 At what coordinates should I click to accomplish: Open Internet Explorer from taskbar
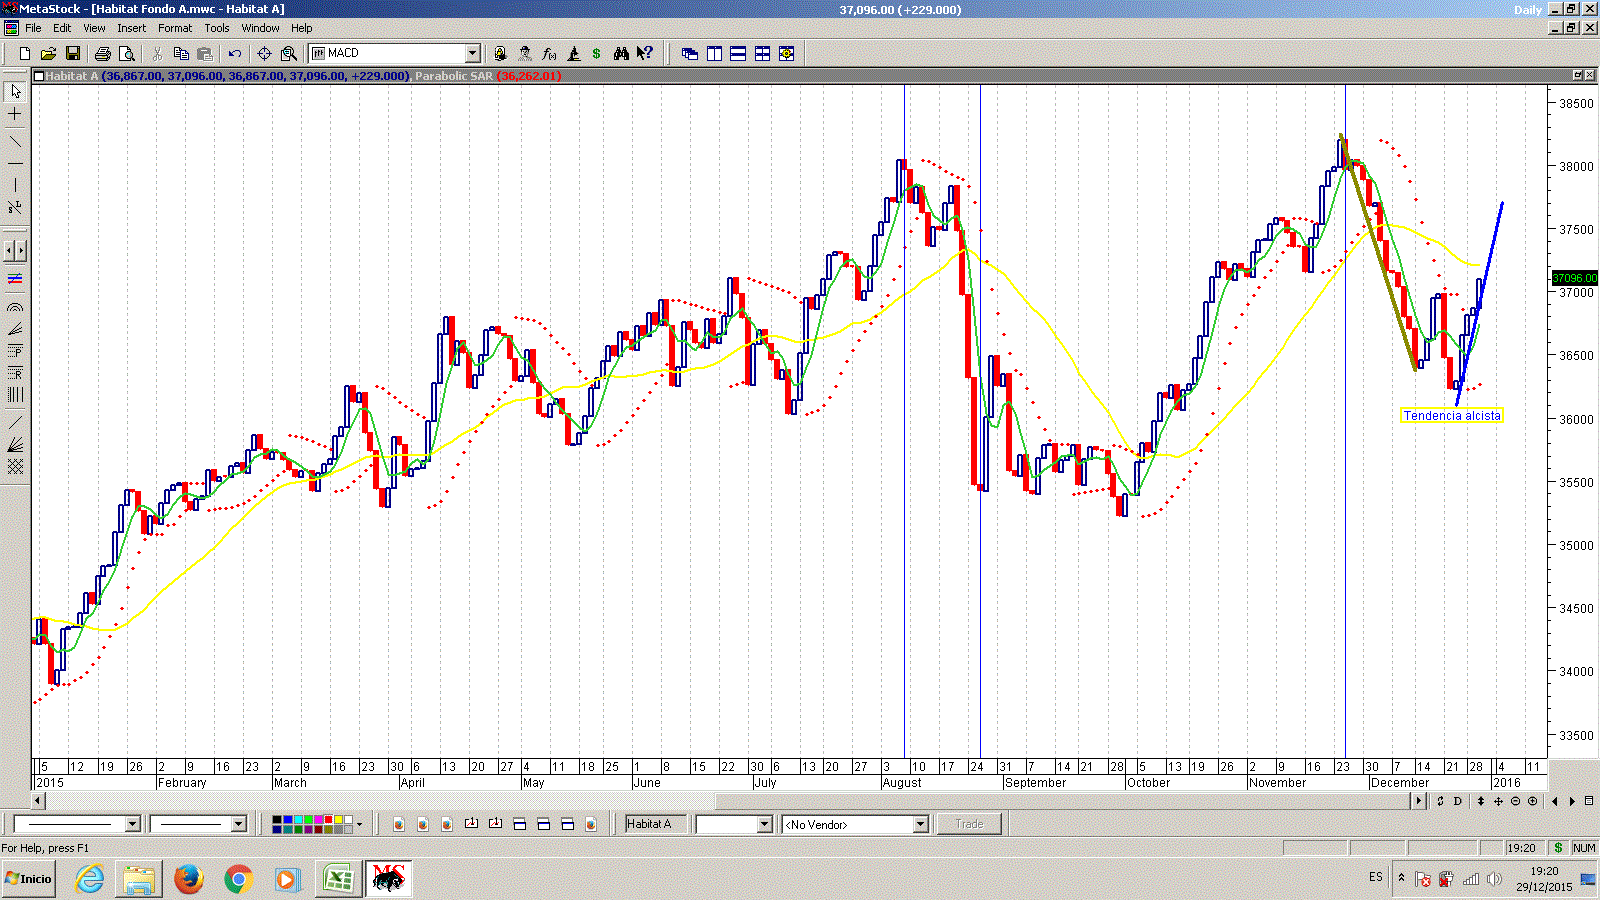tap(90, 879)
